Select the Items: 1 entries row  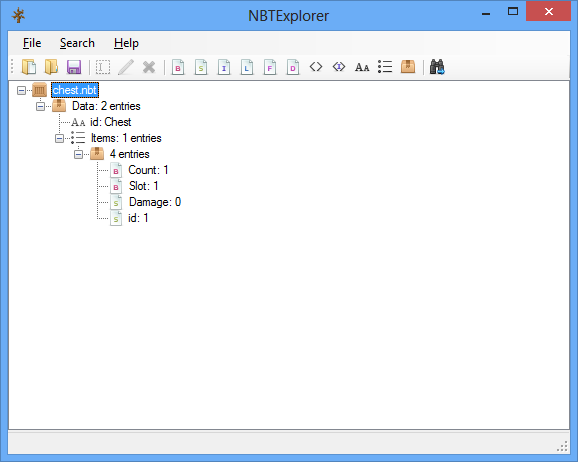126,138
